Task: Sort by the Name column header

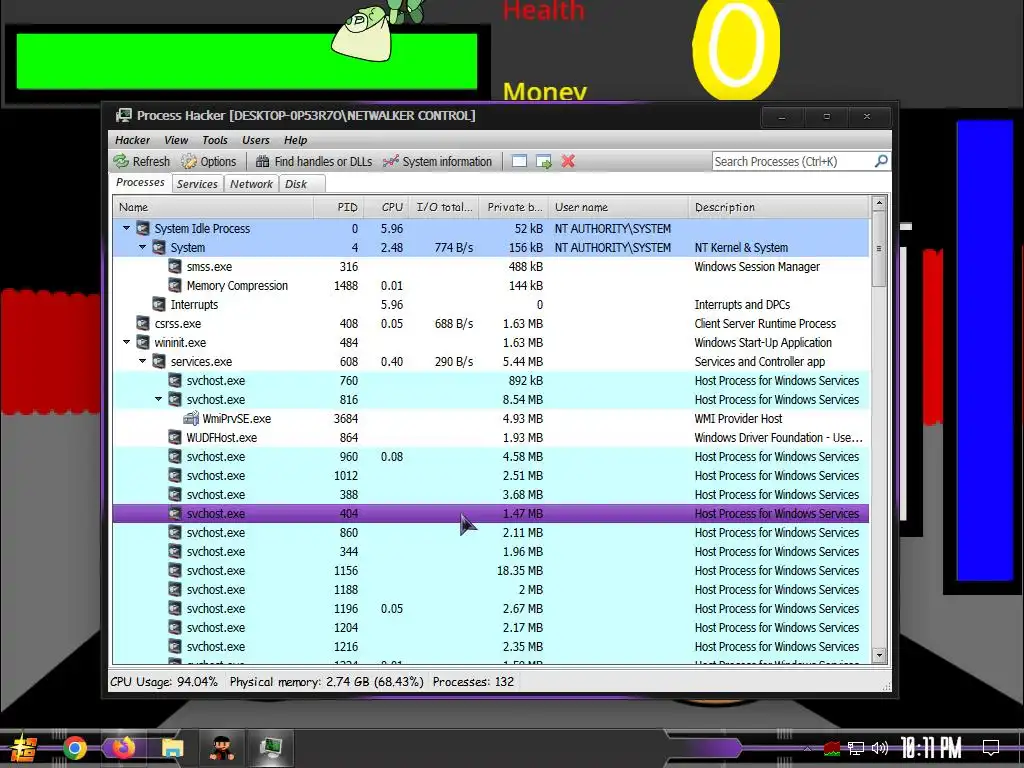Action: tap(213, 207)
